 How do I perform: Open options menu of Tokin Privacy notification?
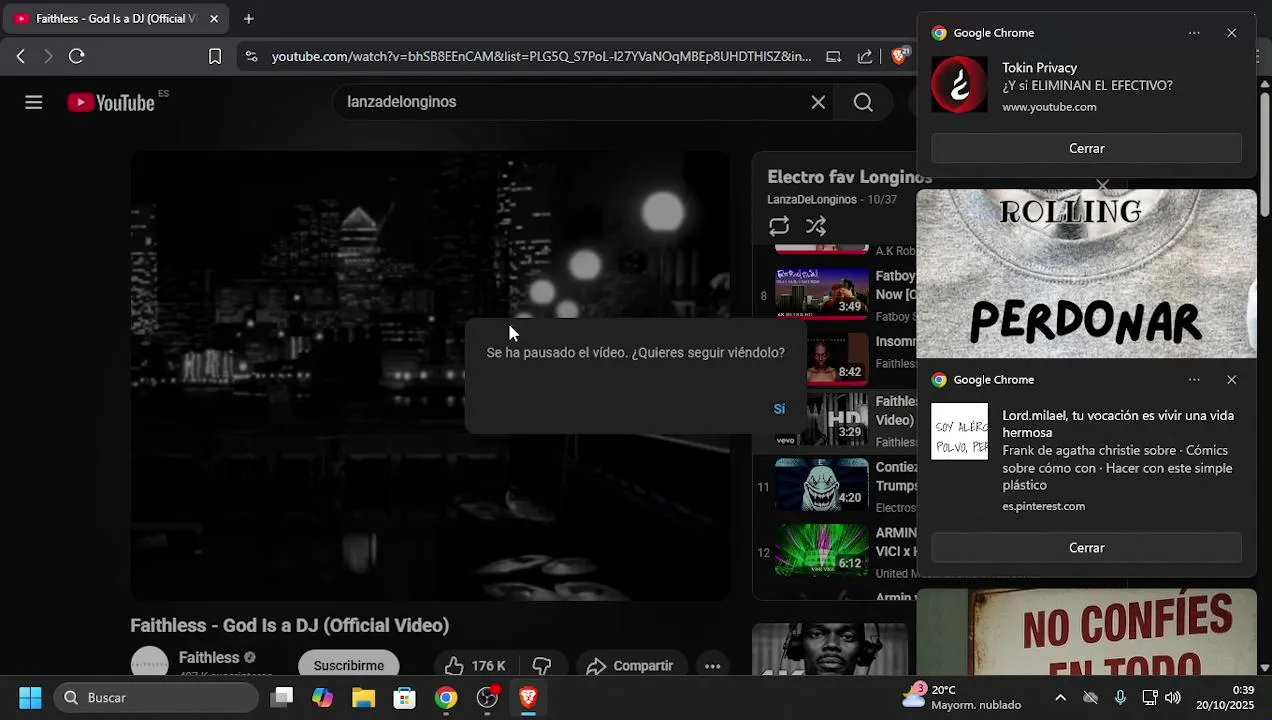pyautogui.click(x=1194, y=33)
